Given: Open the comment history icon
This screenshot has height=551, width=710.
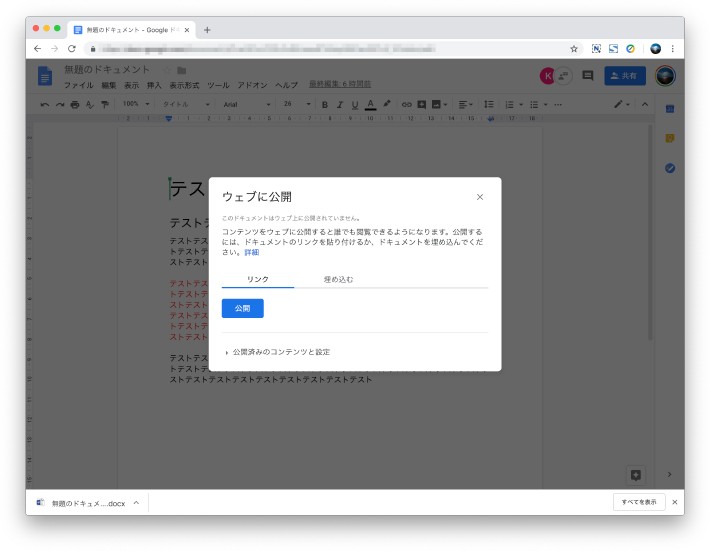Looking at the screenshot, I should point(588,76).
